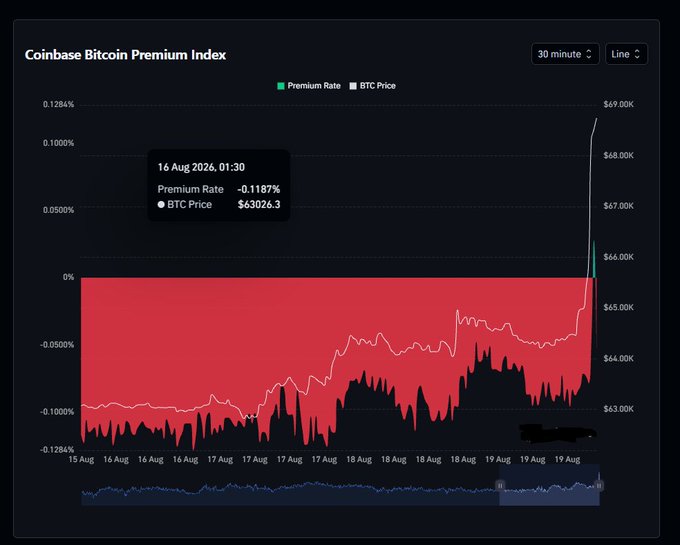
Task: Open the Line chart type dropdown
Action: pyautogui.click(x=626, y=54)
